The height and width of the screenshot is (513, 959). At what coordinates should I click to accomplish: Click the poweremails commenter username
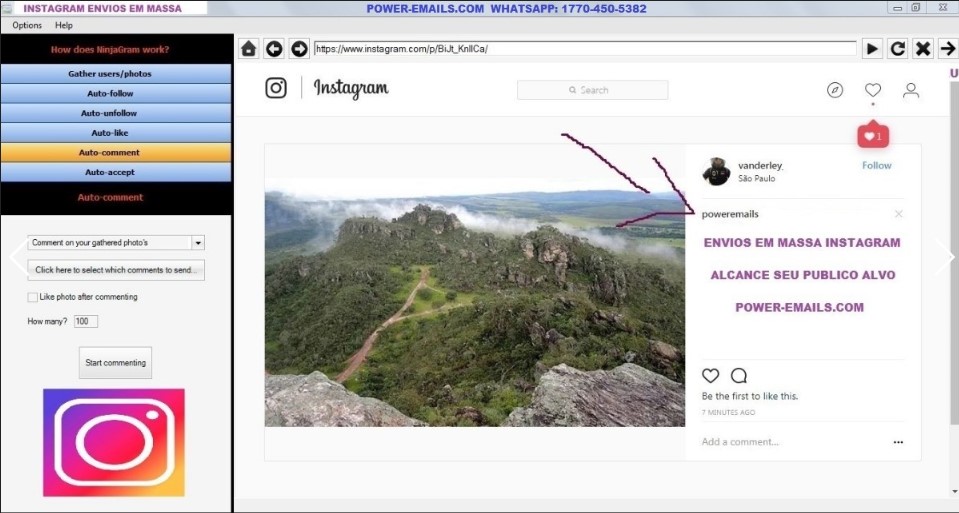point(730,214)
